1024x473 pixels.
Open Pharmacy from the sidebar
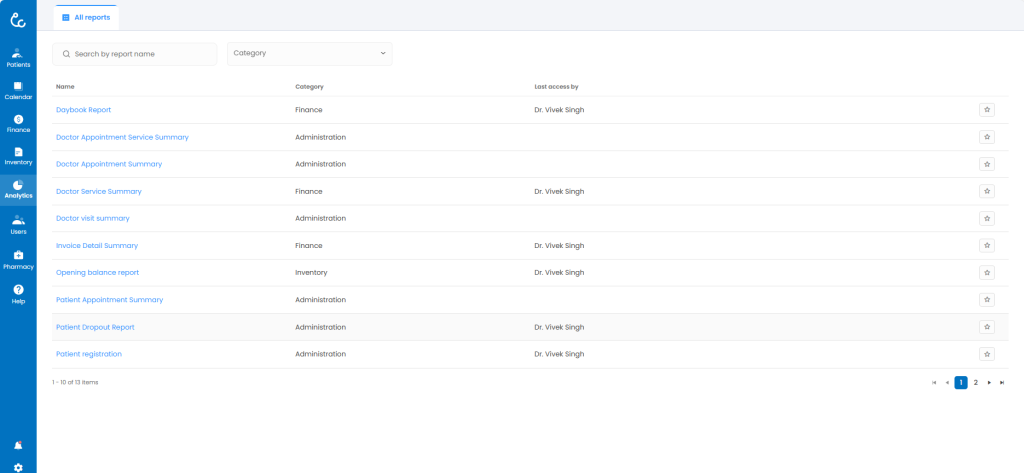click(x=18, y=259)
